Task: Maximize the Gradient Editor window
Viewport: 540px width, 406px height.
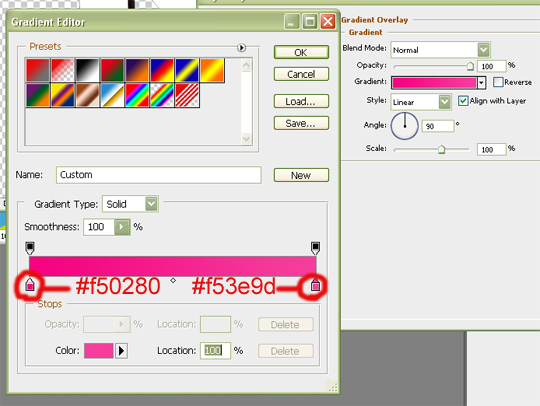Action: pos(310,22)
